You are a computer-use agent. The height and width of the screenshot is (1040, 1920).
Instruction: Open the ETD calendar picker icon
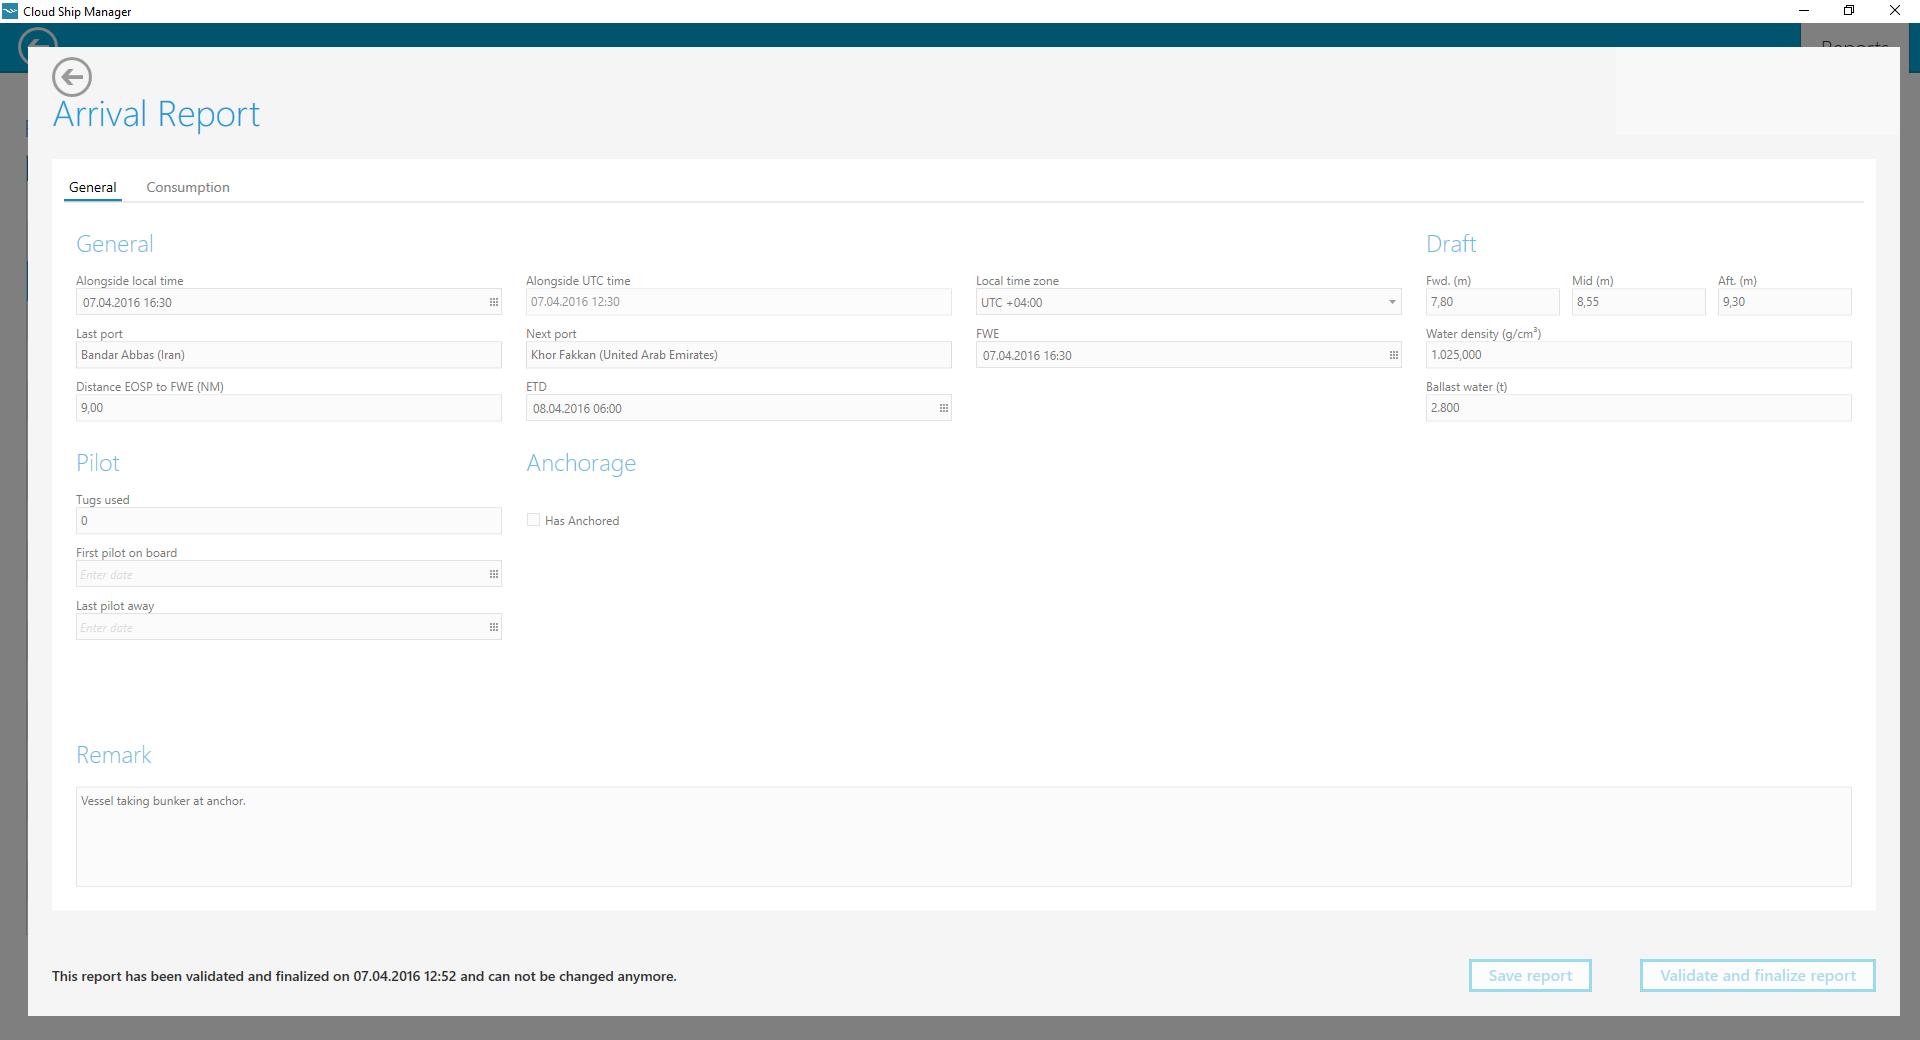click(x=943, y=408)
